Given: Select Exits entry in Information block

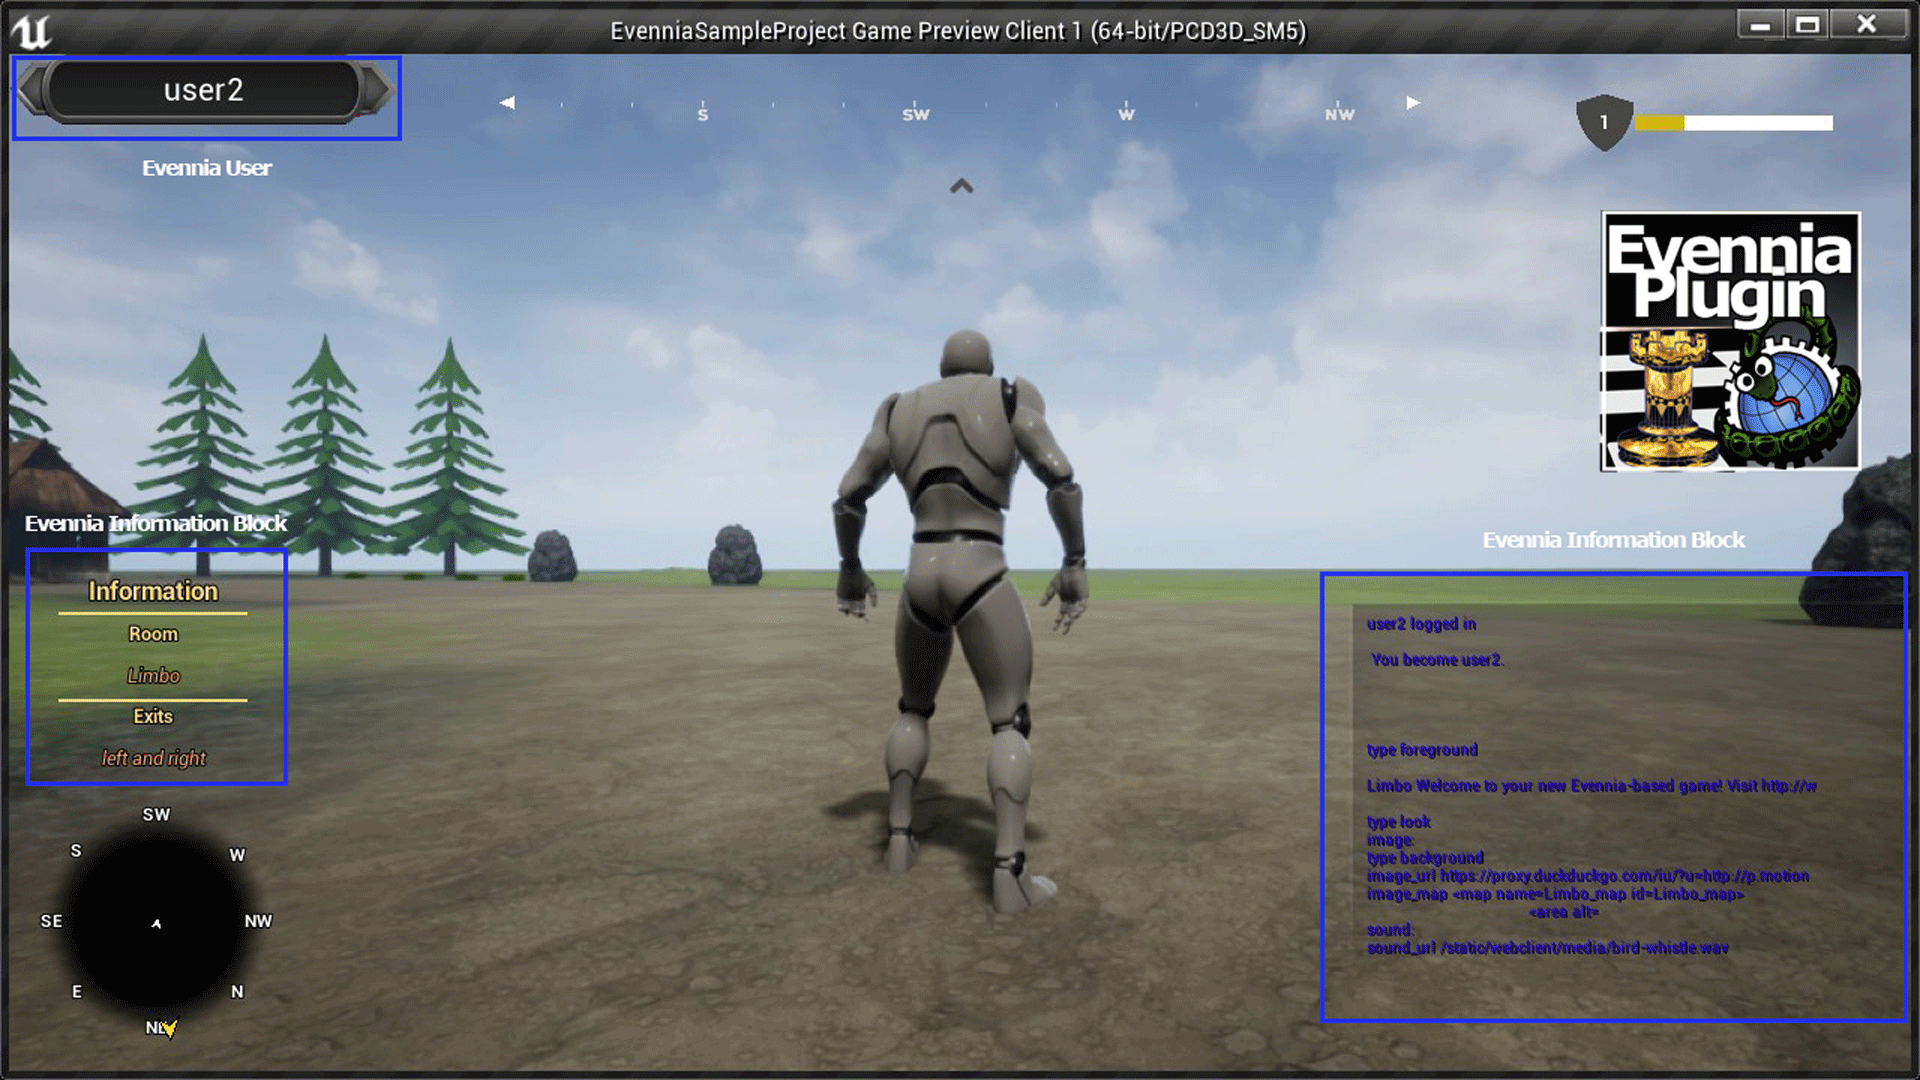Looking at the screenshot, I should [x=152, y=716].
